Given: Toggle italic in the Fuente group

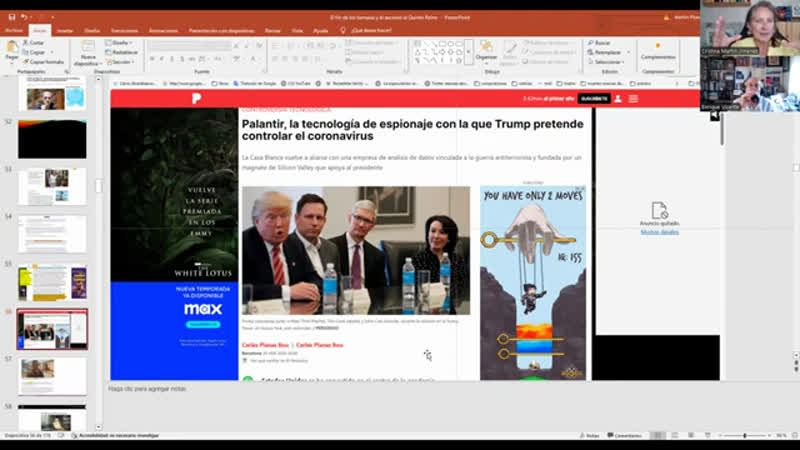Looking at the screenshot, I should [x=162, y=59].
